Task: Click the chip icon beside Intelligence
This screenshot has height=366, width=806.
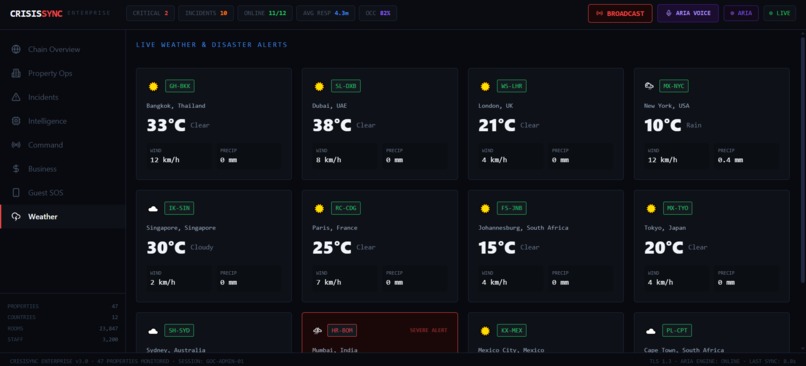Action: 16,121
